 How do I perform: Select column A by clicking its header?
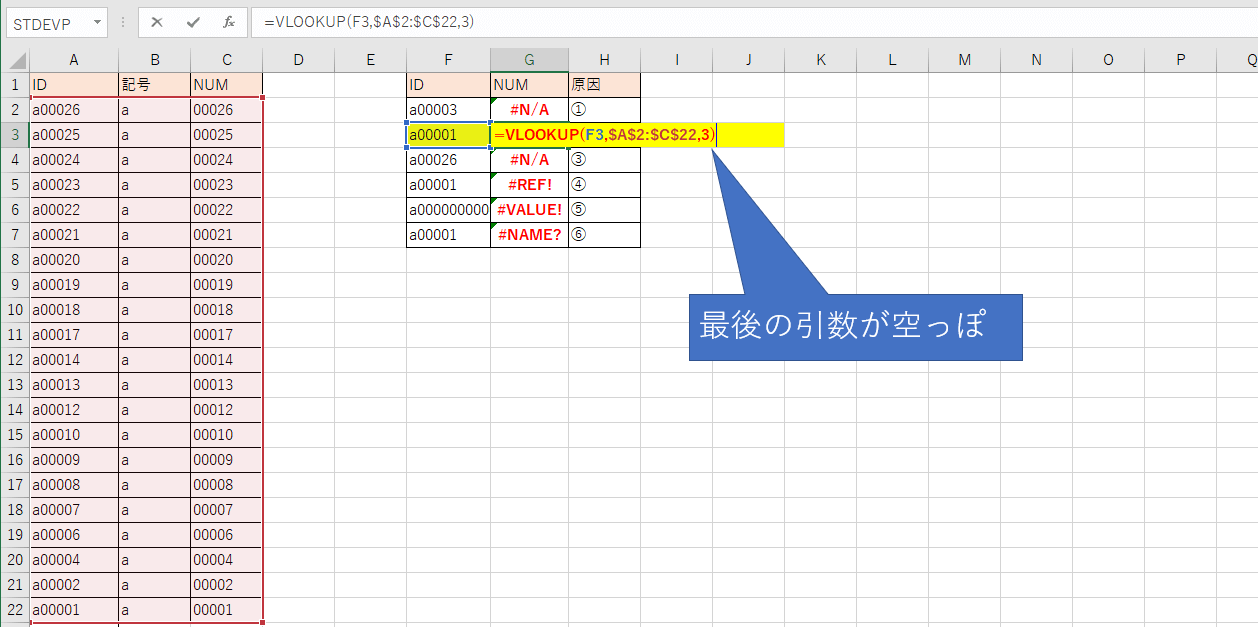coord(74,59)
